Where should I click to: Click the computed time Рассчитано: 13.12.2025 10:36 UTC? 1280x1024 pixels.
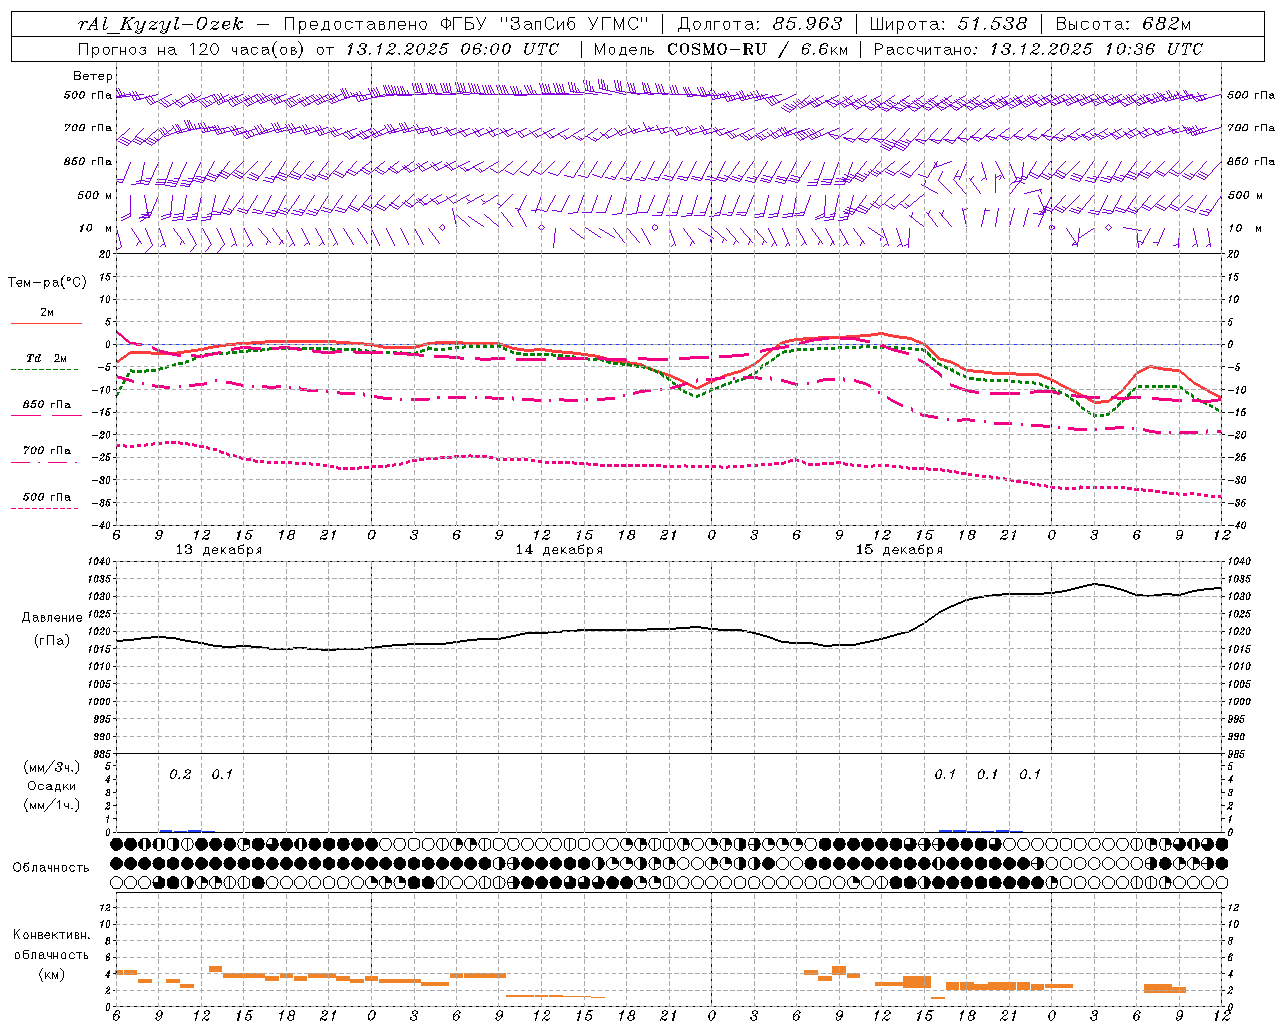click(1038, 49)
